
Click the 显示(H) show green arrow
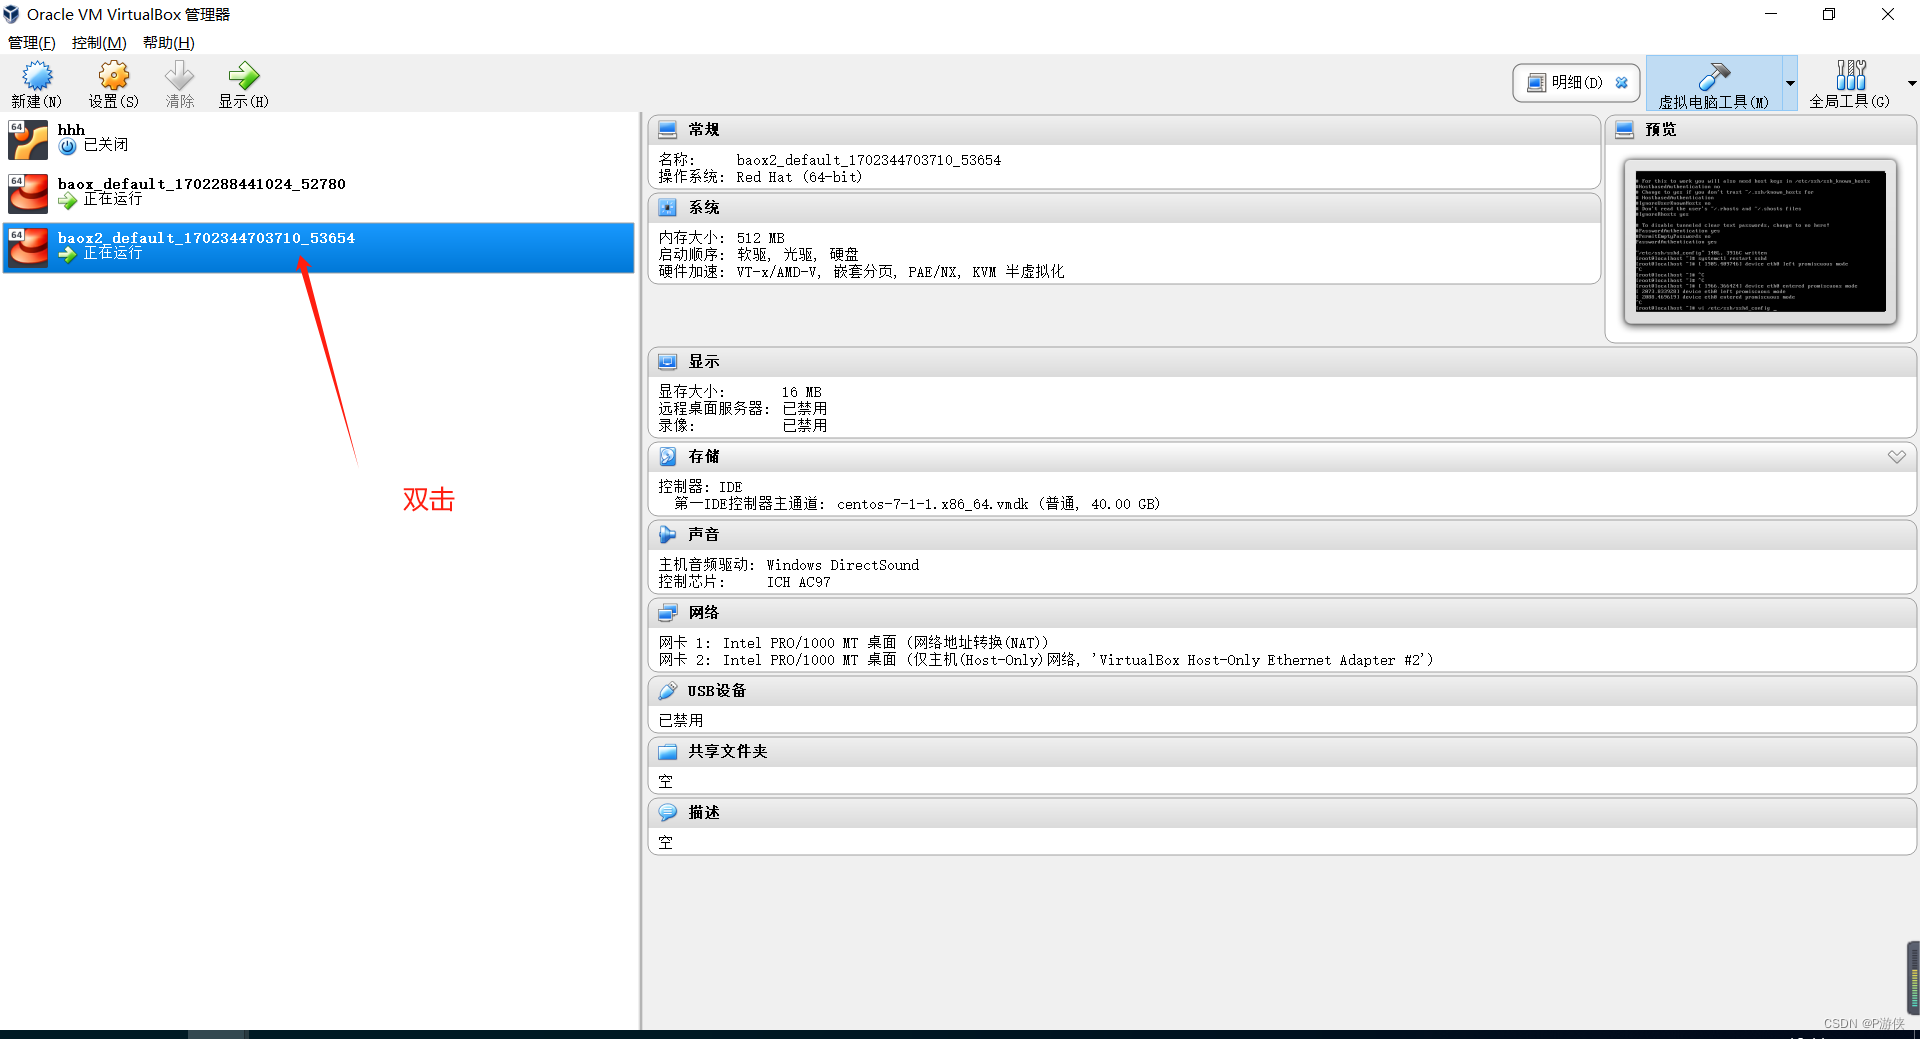pyautogui.click(x=244, y=76)
